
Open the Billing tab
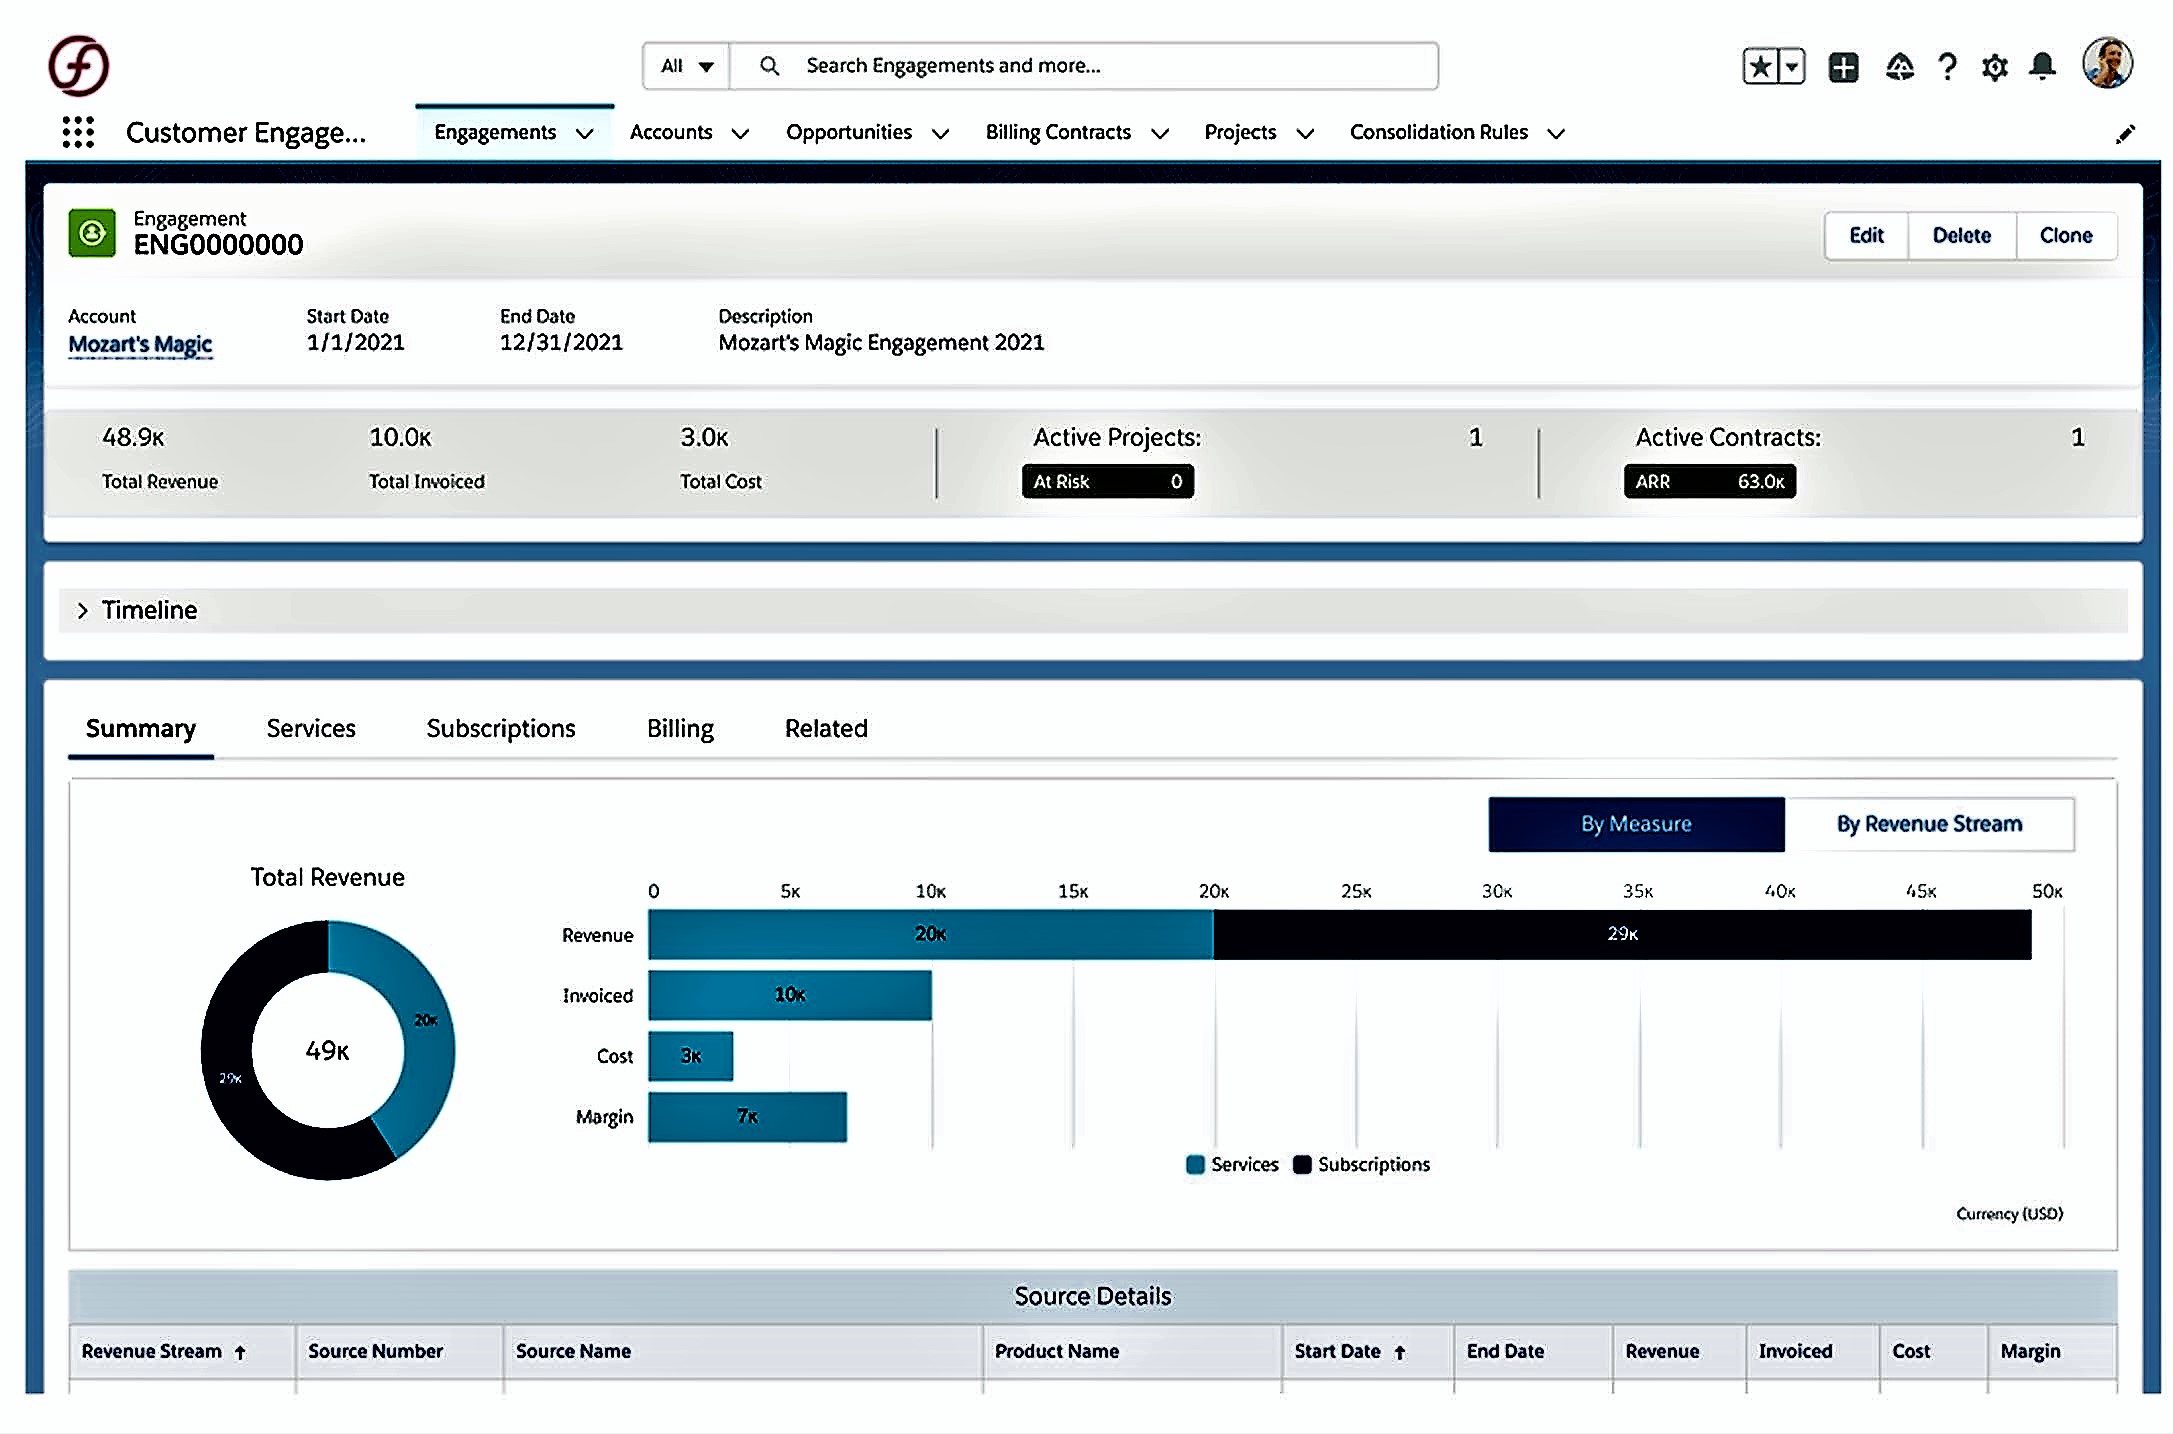[680, 728]
